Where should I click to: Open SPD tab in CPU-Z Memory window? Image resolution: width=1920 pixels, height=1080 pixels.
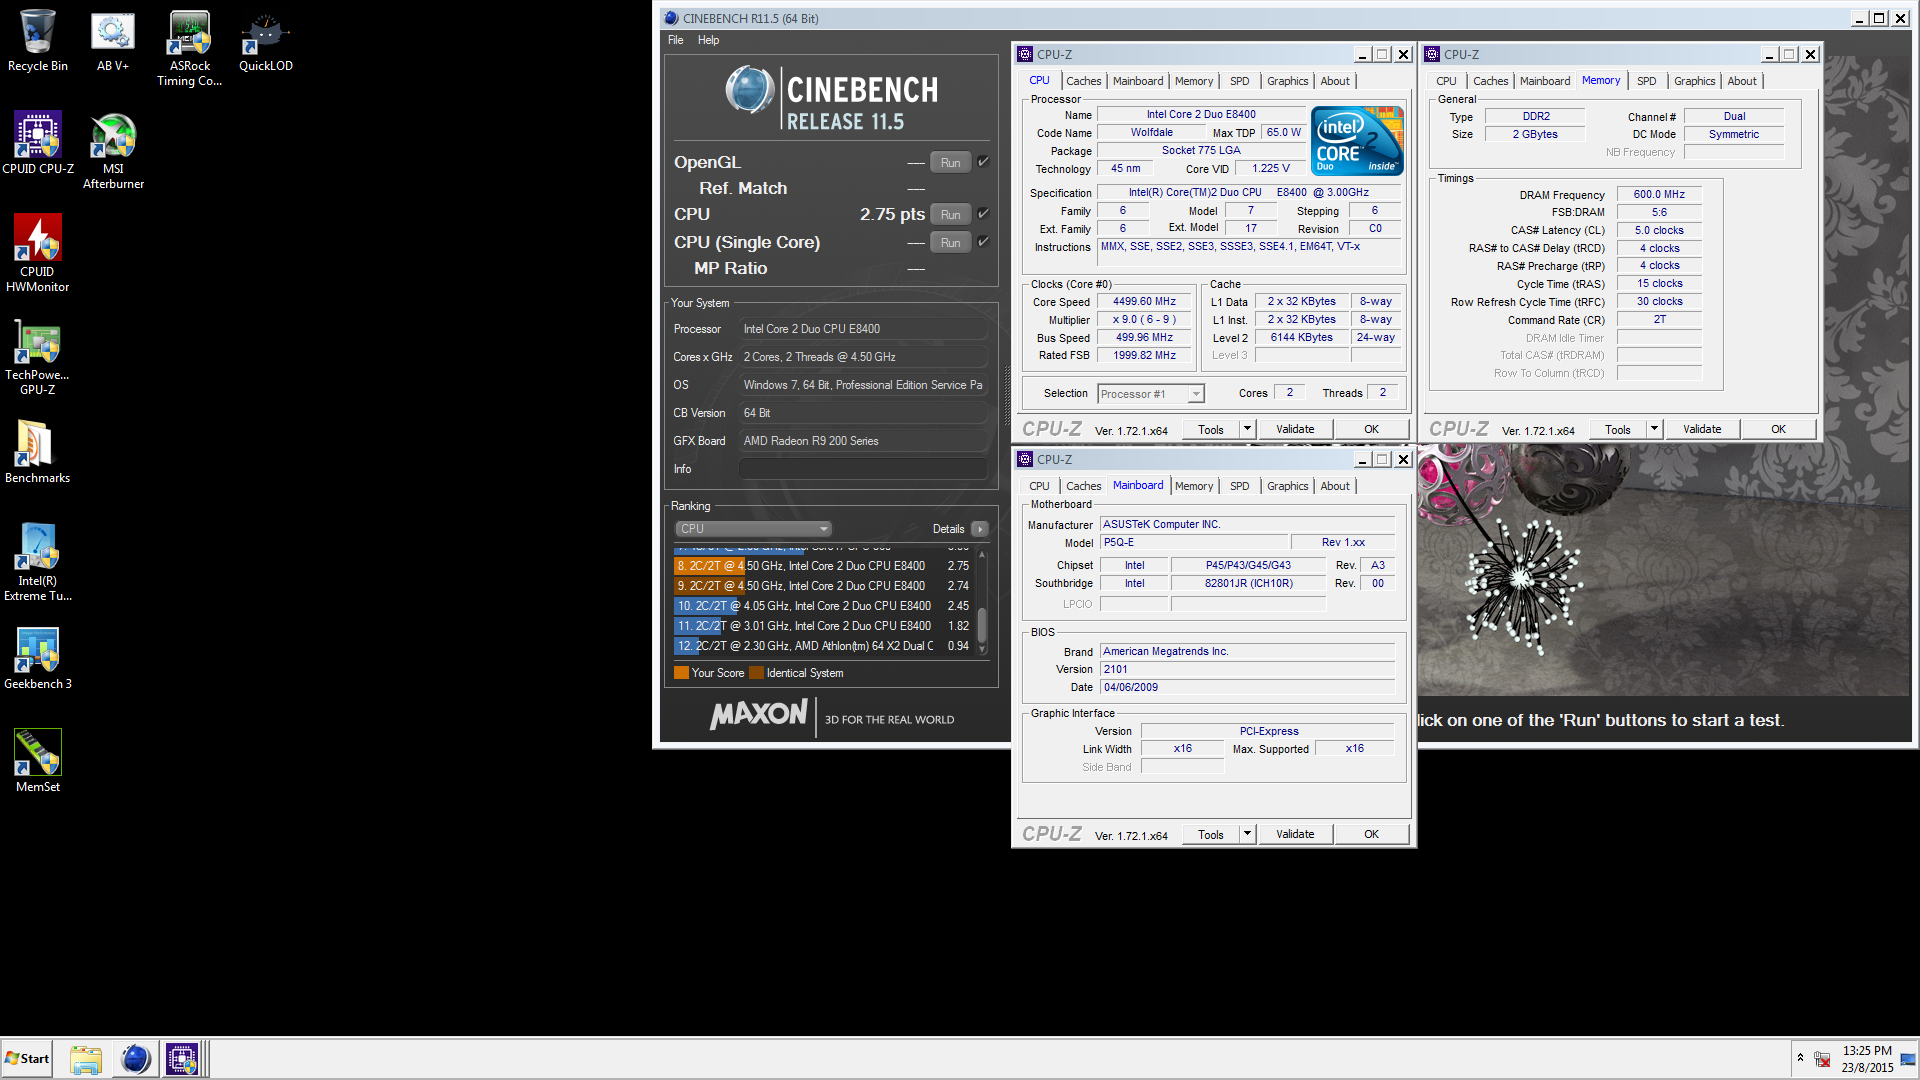(x=1646, y=81)
